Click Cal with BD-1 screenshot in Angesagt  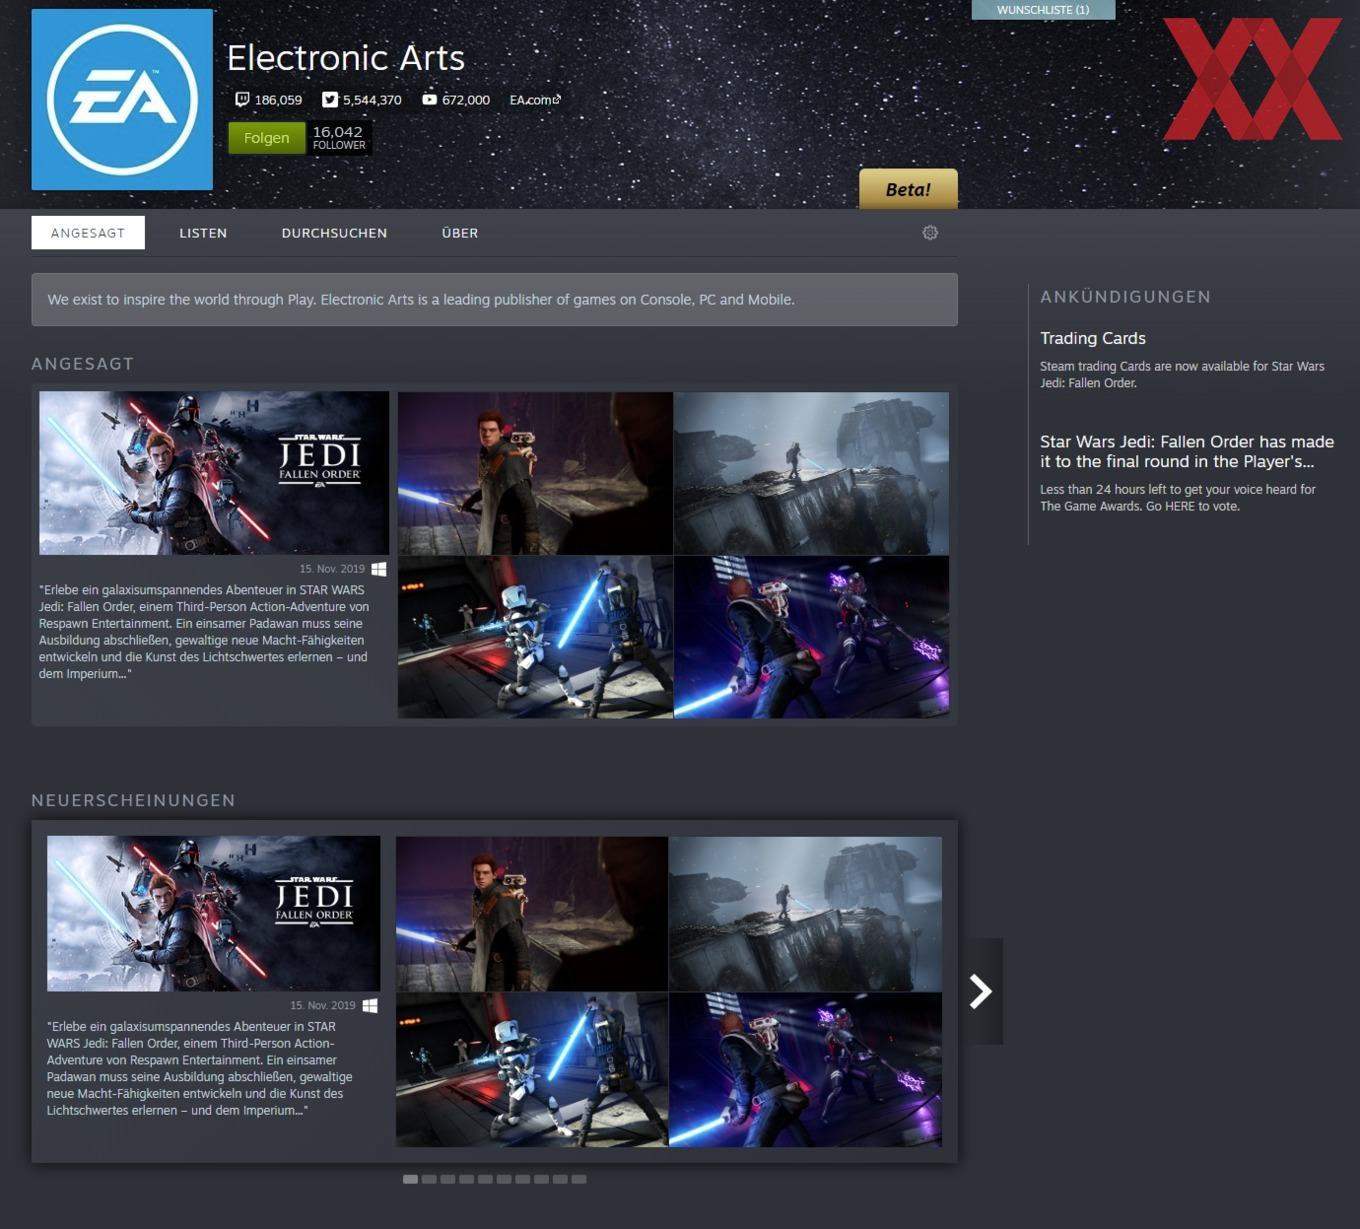(535, 473)
